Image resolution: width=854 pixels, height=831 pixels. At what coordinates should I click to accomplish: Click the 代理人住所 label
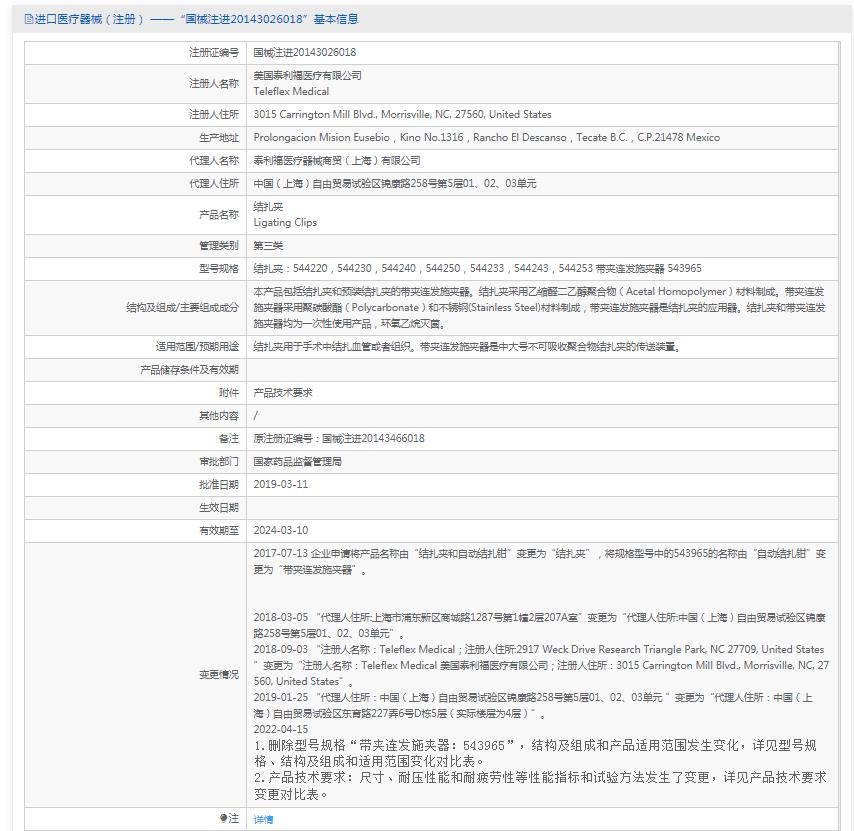[214, 184]
